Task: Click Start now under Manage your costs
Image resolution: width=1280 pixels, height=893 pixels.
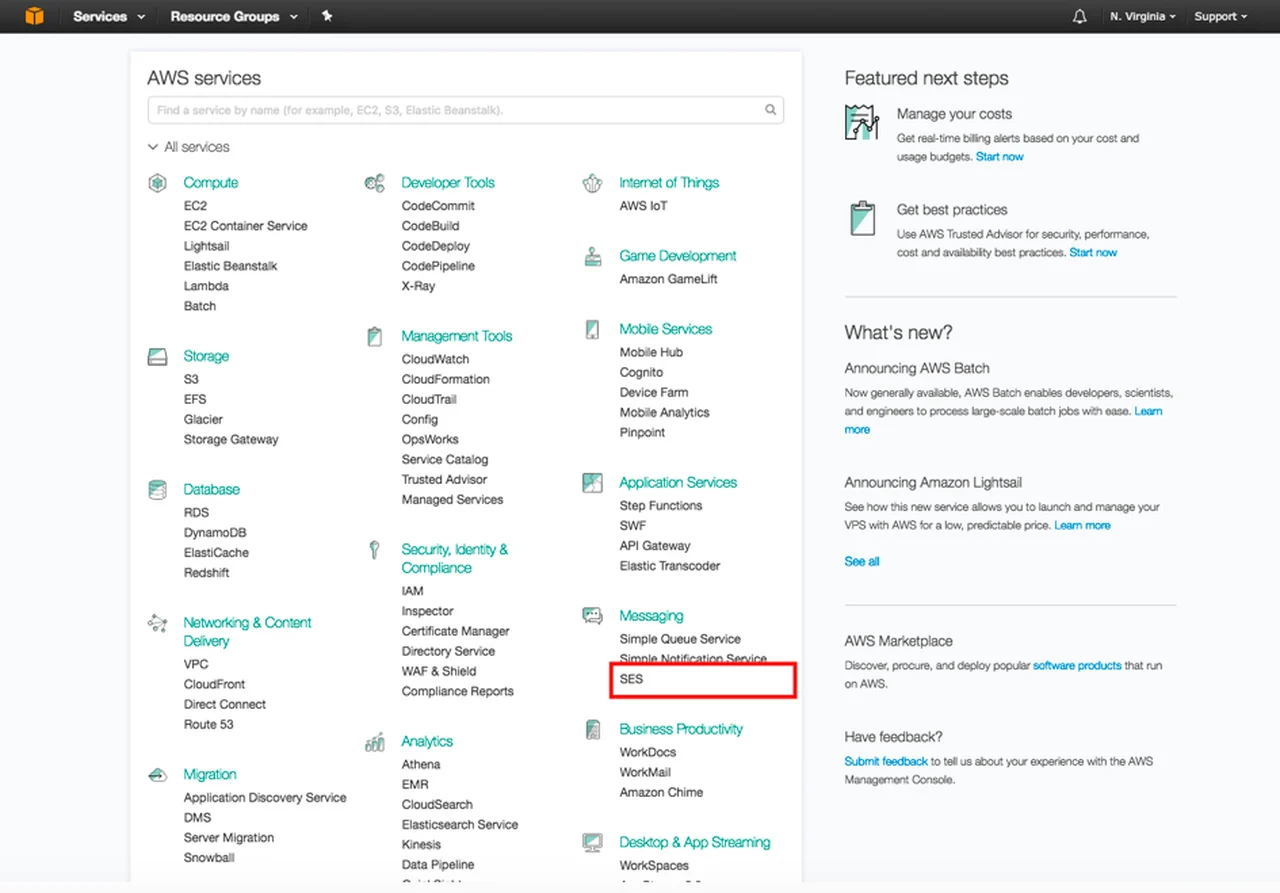Action: [x=999, y=157]
